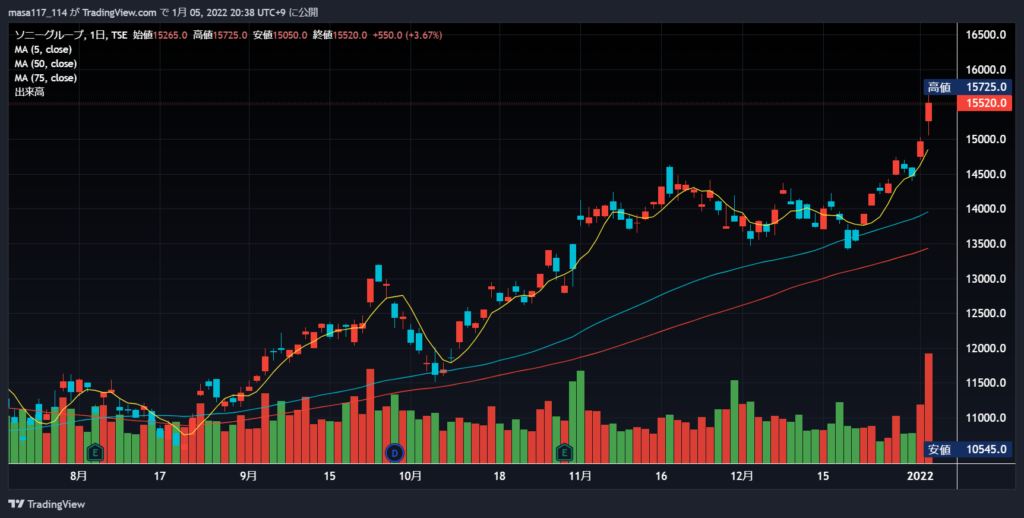Select the MA (5, close) indicator legend
The height and width of the screenshot is (518, 1024).
pos(43,50)
